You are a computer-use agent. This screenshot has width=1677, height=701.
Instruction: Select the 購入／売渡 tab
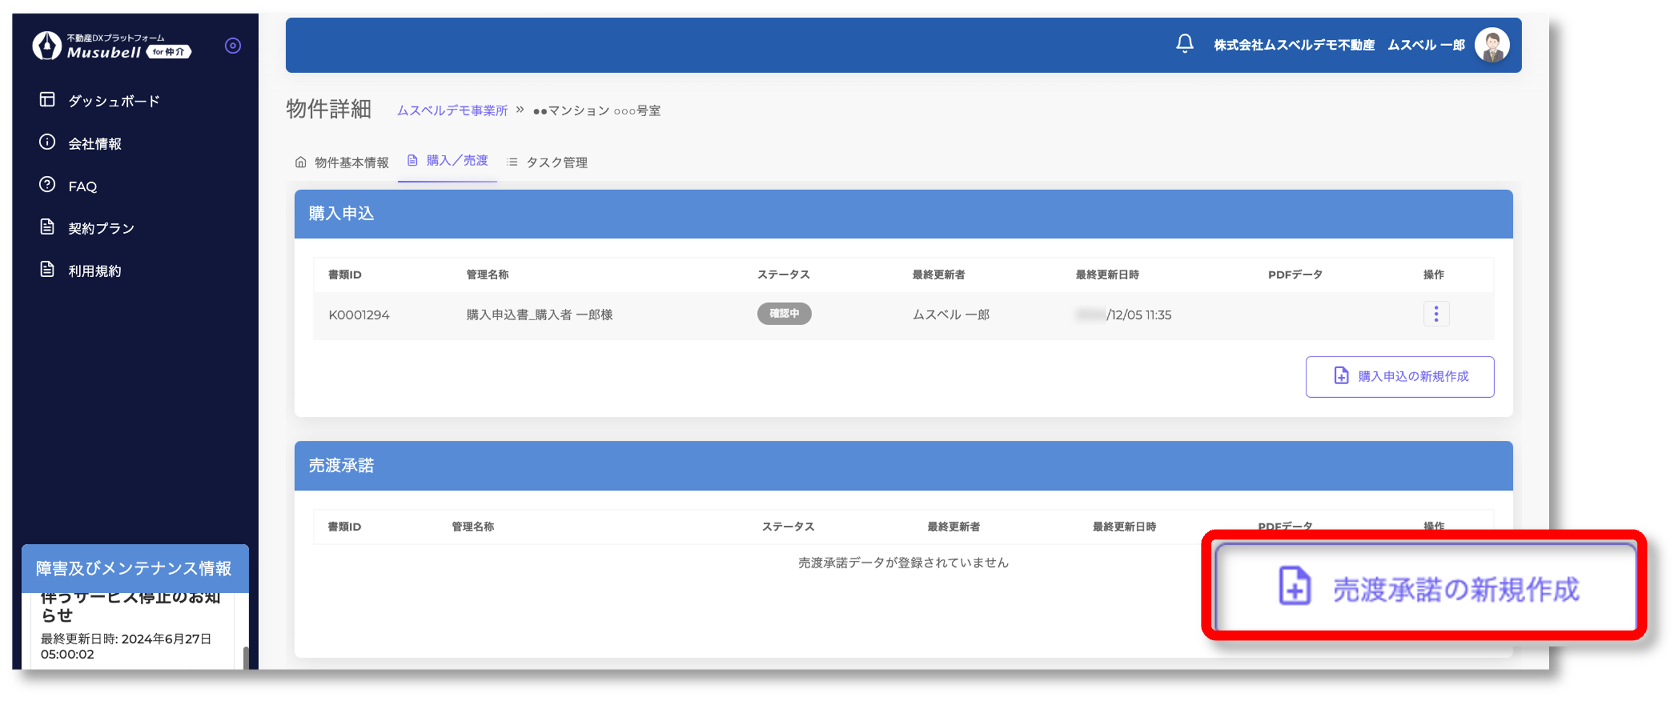[x=448, y=161]
